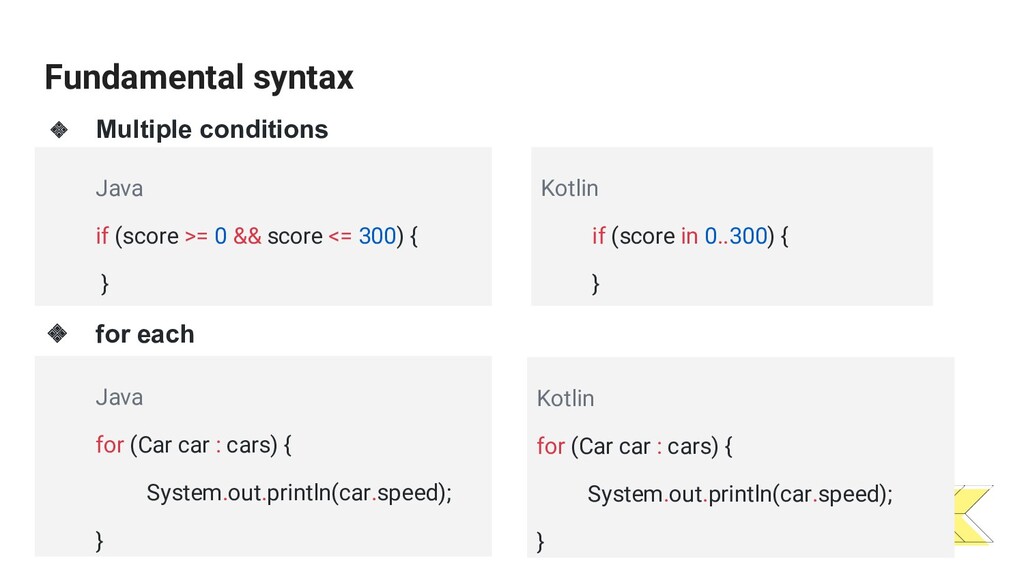Click the diamond bullet beside Multiple conditions
Screen dimensions: 1024x576
pyautogui.click(x=59, y=129)
